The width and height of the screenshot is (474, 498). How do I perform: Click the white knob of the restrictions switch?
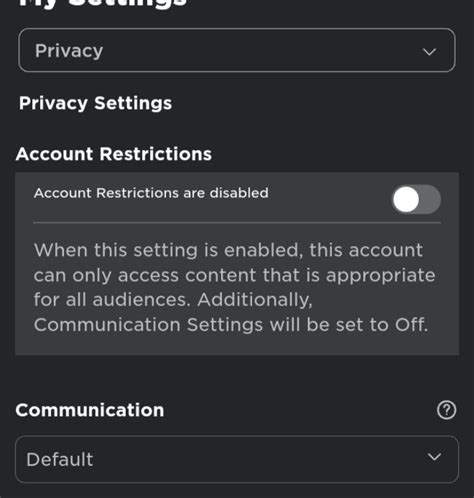(x=406, y=199)
